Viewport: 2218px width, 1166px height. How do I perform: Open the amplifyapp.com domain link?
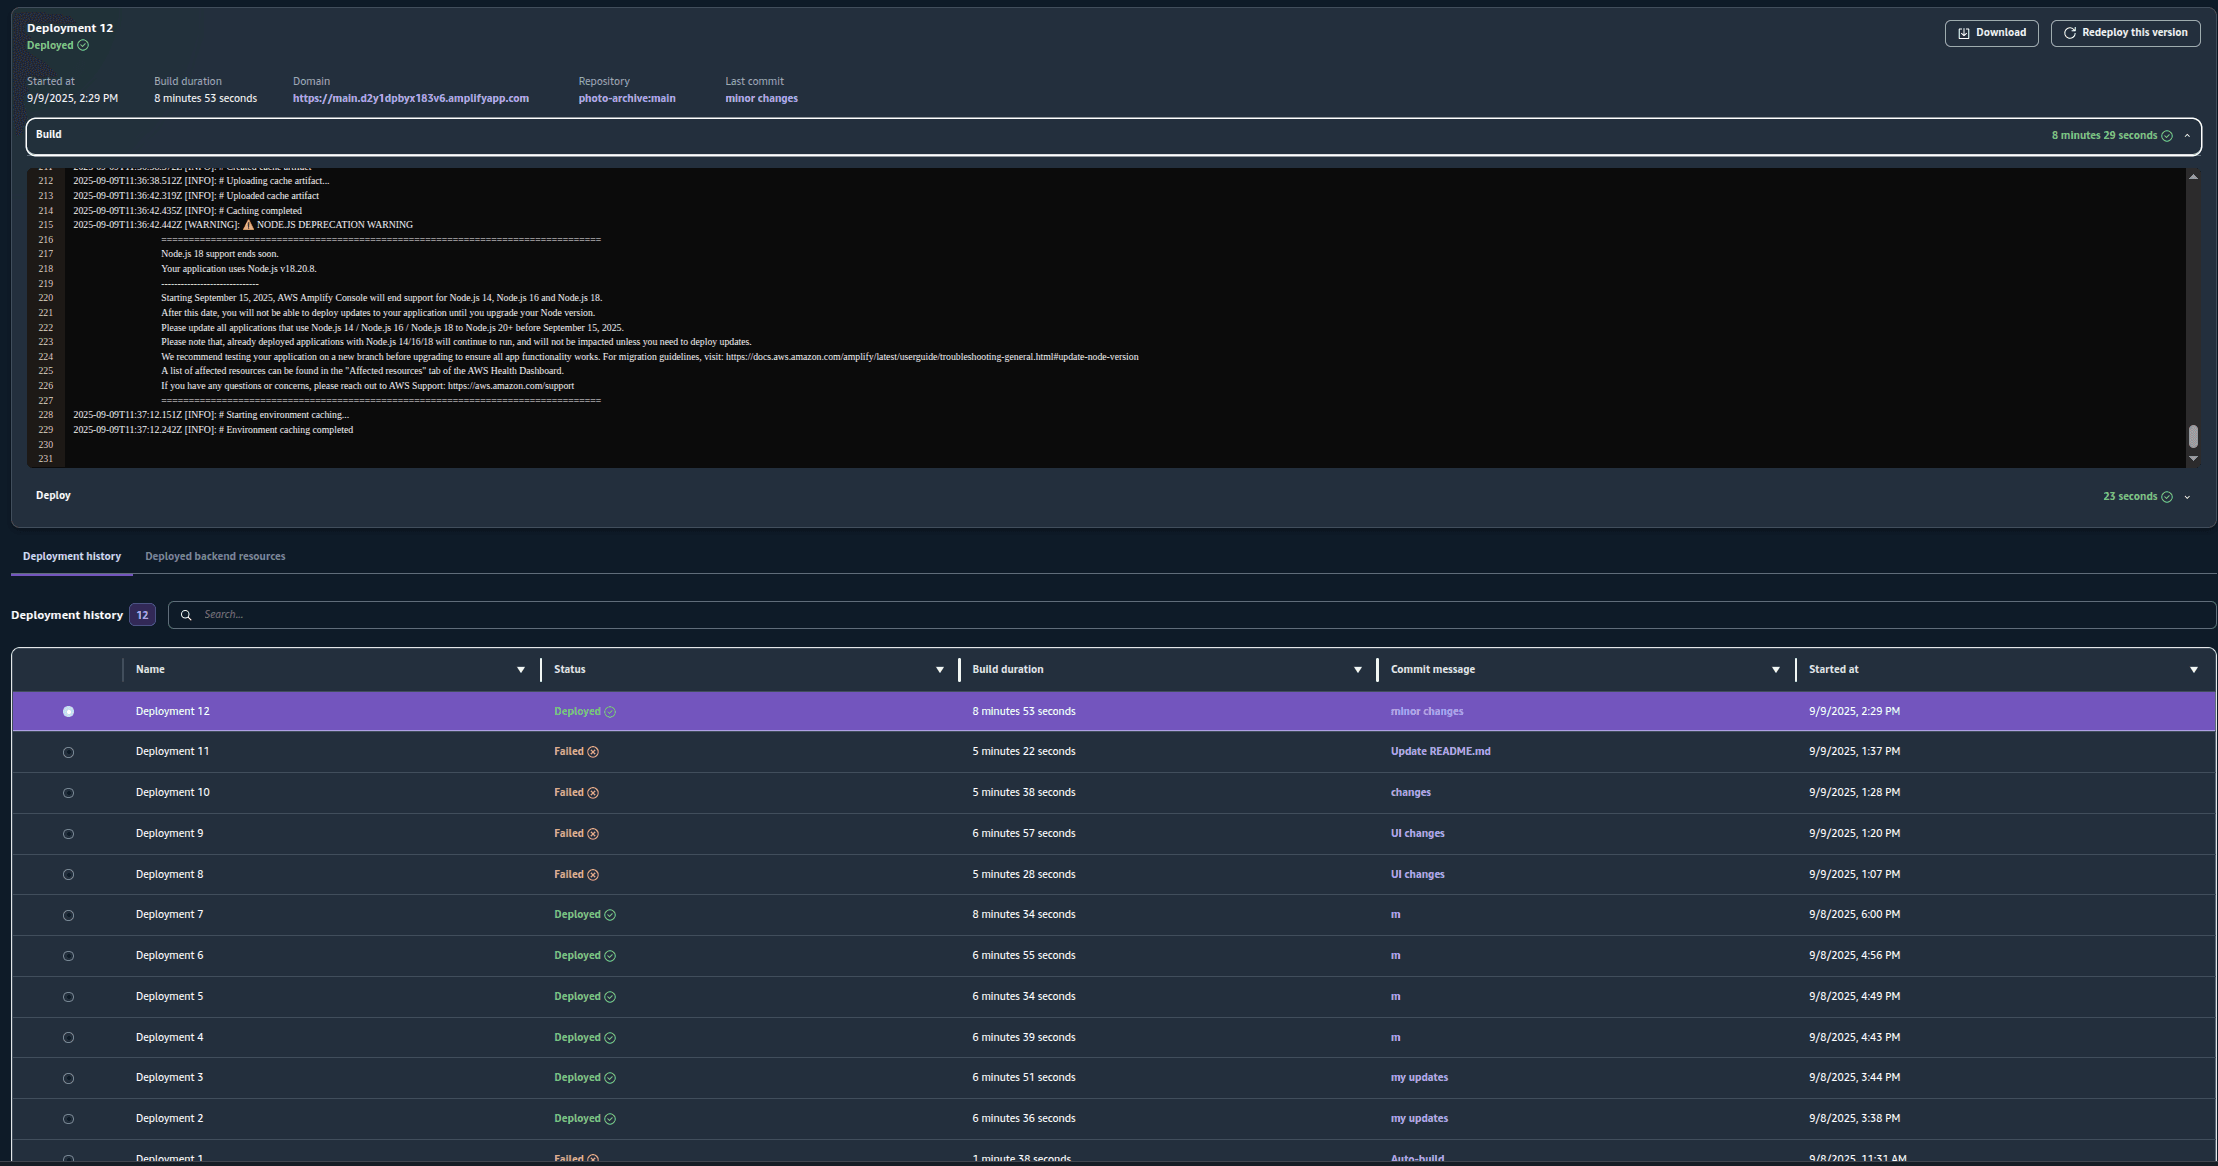pyautogui.click(x=411, y=98)
